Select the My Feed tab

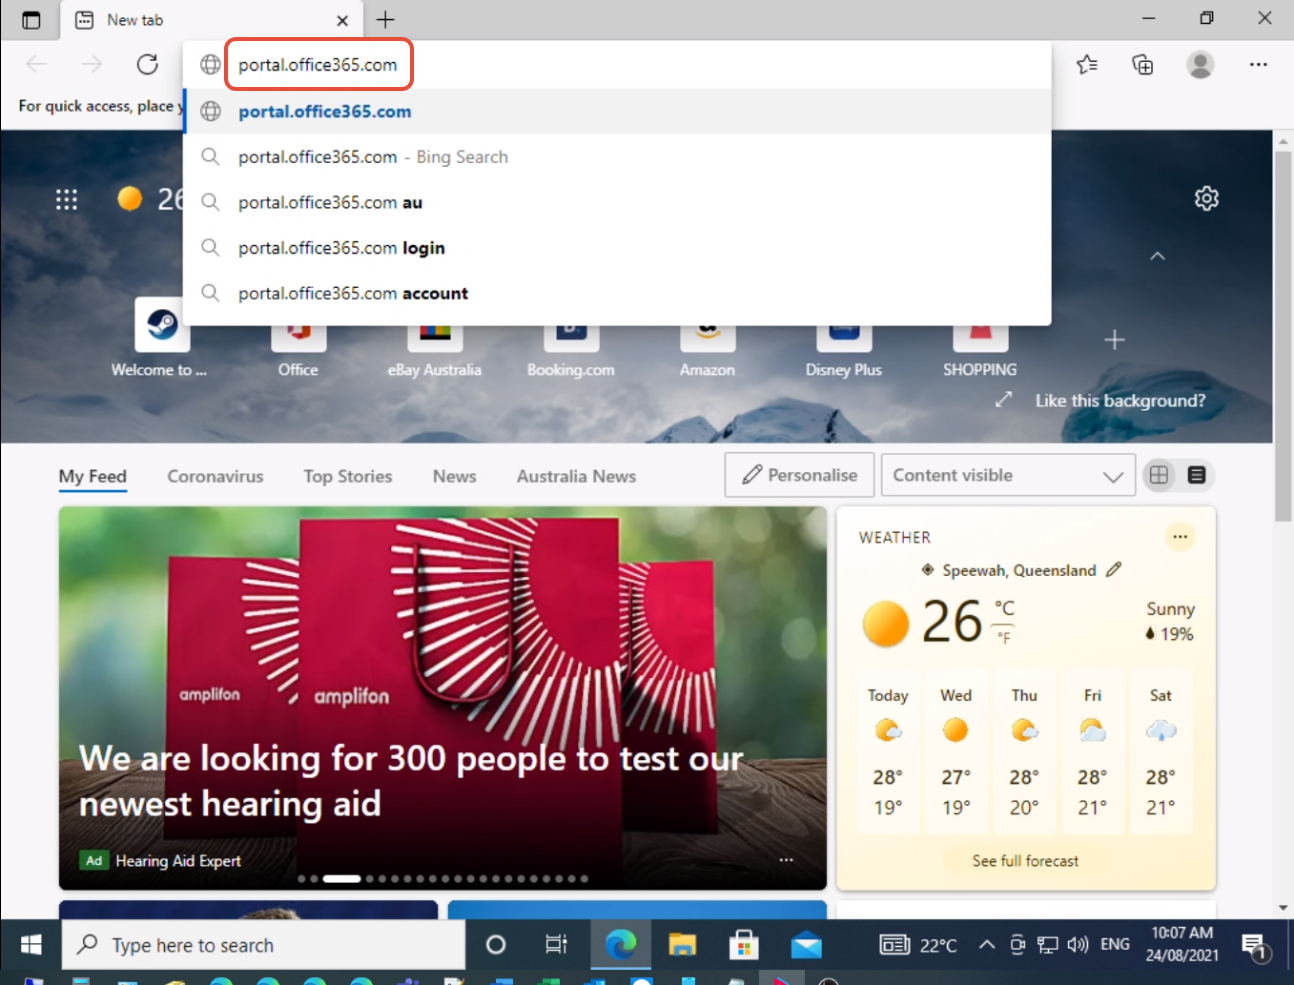pyautogui.click(x=93, y=477)
